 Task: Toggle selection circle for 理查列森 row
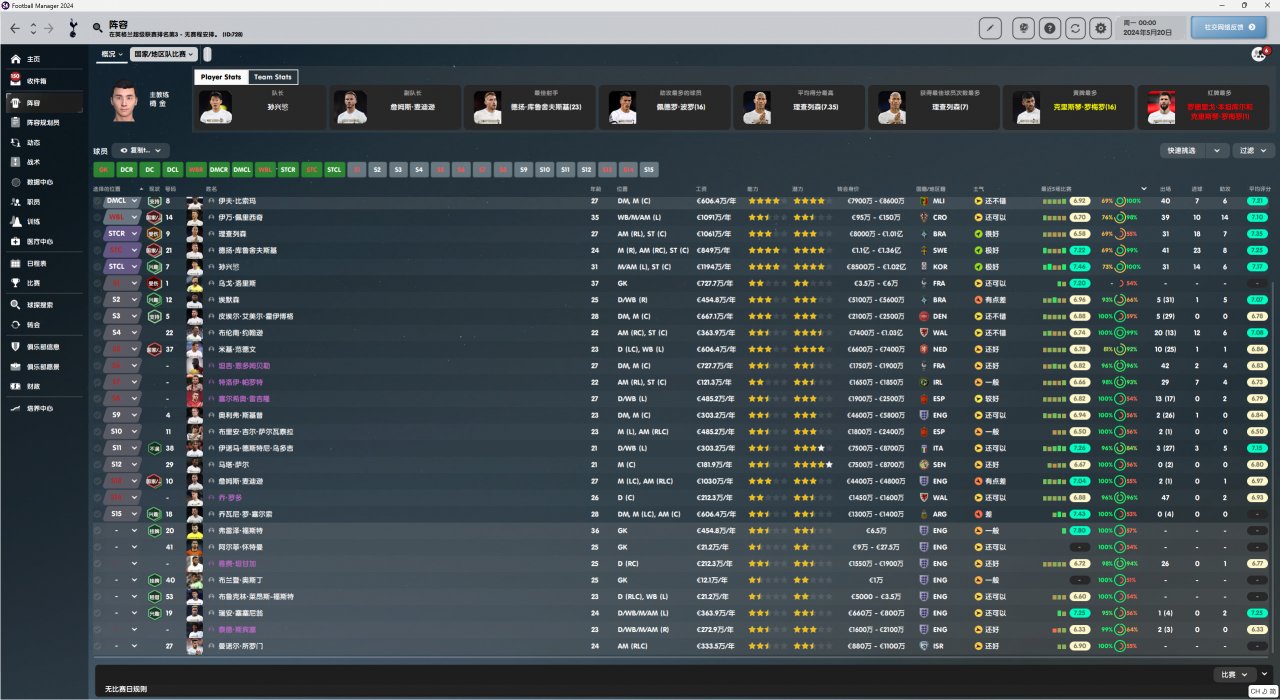click(98, 234)
